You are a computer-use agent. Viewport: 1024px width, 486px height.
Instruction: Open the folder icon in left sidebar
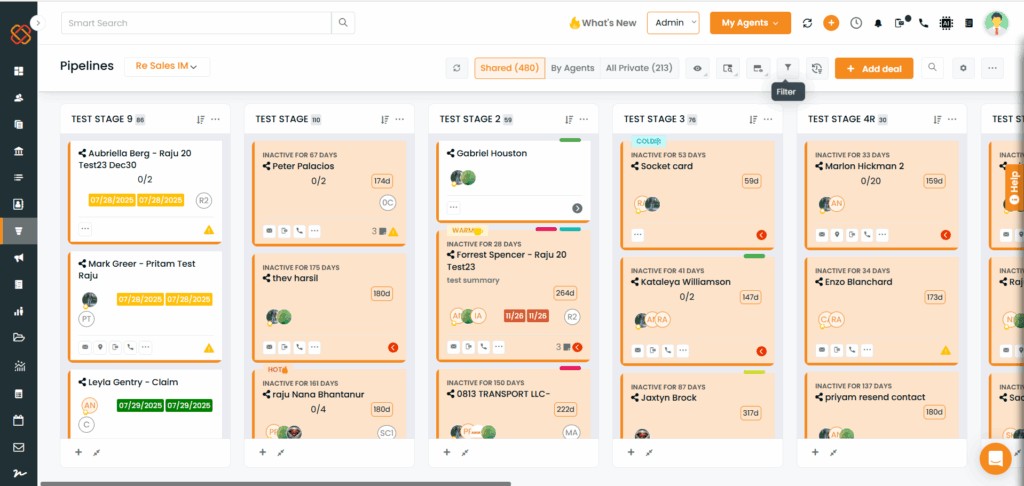tap(18, 338)
